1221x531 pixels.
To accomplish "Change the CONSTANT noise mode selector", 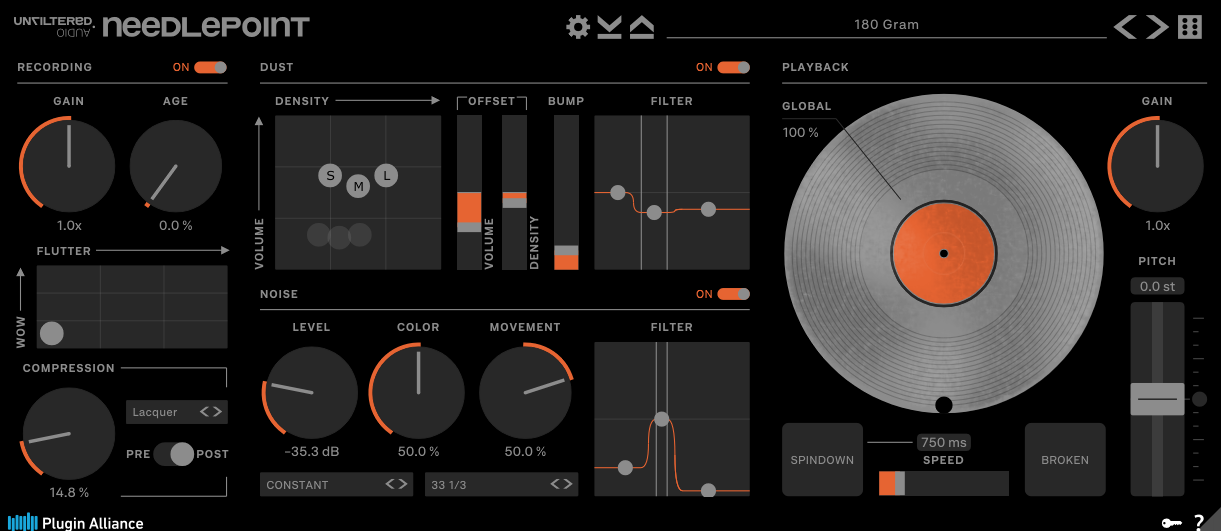I will click(x=335, y=484).
